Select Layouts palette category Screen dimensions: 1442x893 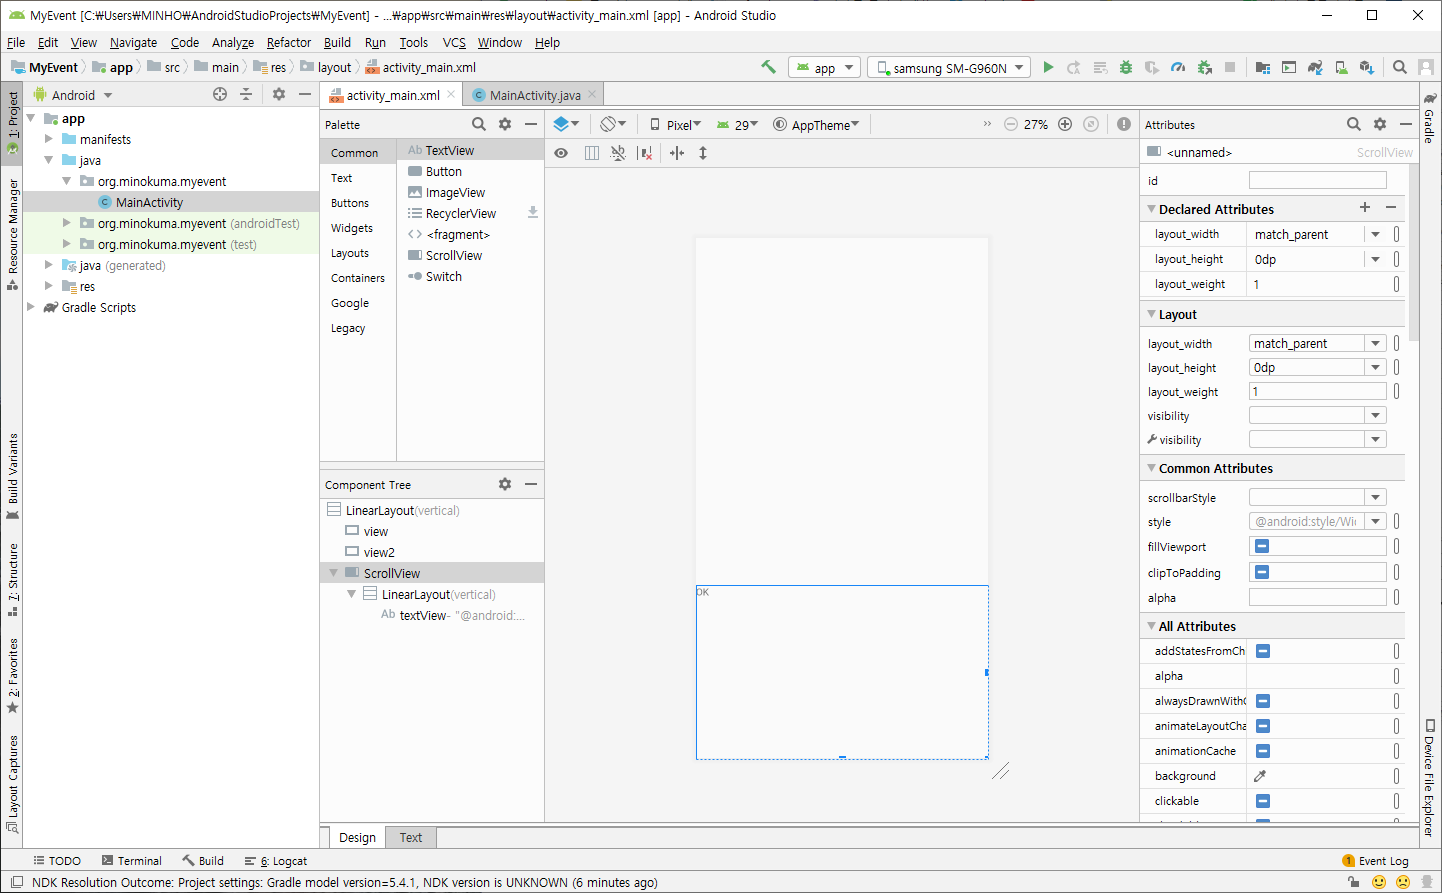click(x=350, y=253)
